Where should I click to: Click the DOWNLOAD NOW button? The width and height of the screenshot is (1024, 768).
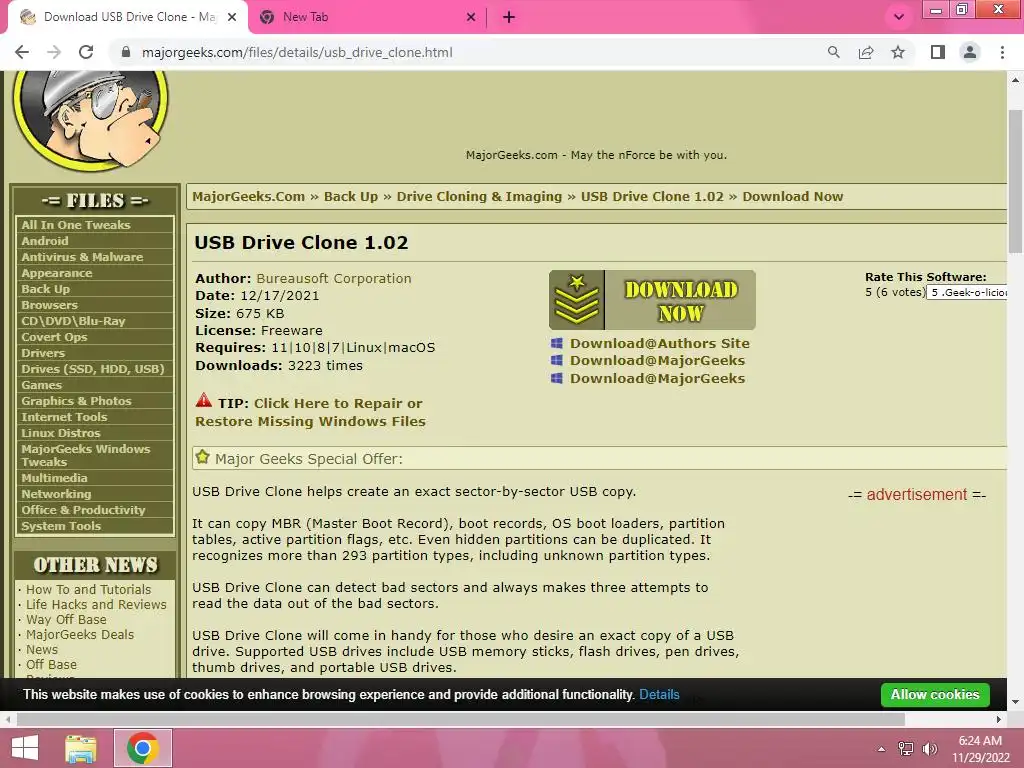point(652,300)
